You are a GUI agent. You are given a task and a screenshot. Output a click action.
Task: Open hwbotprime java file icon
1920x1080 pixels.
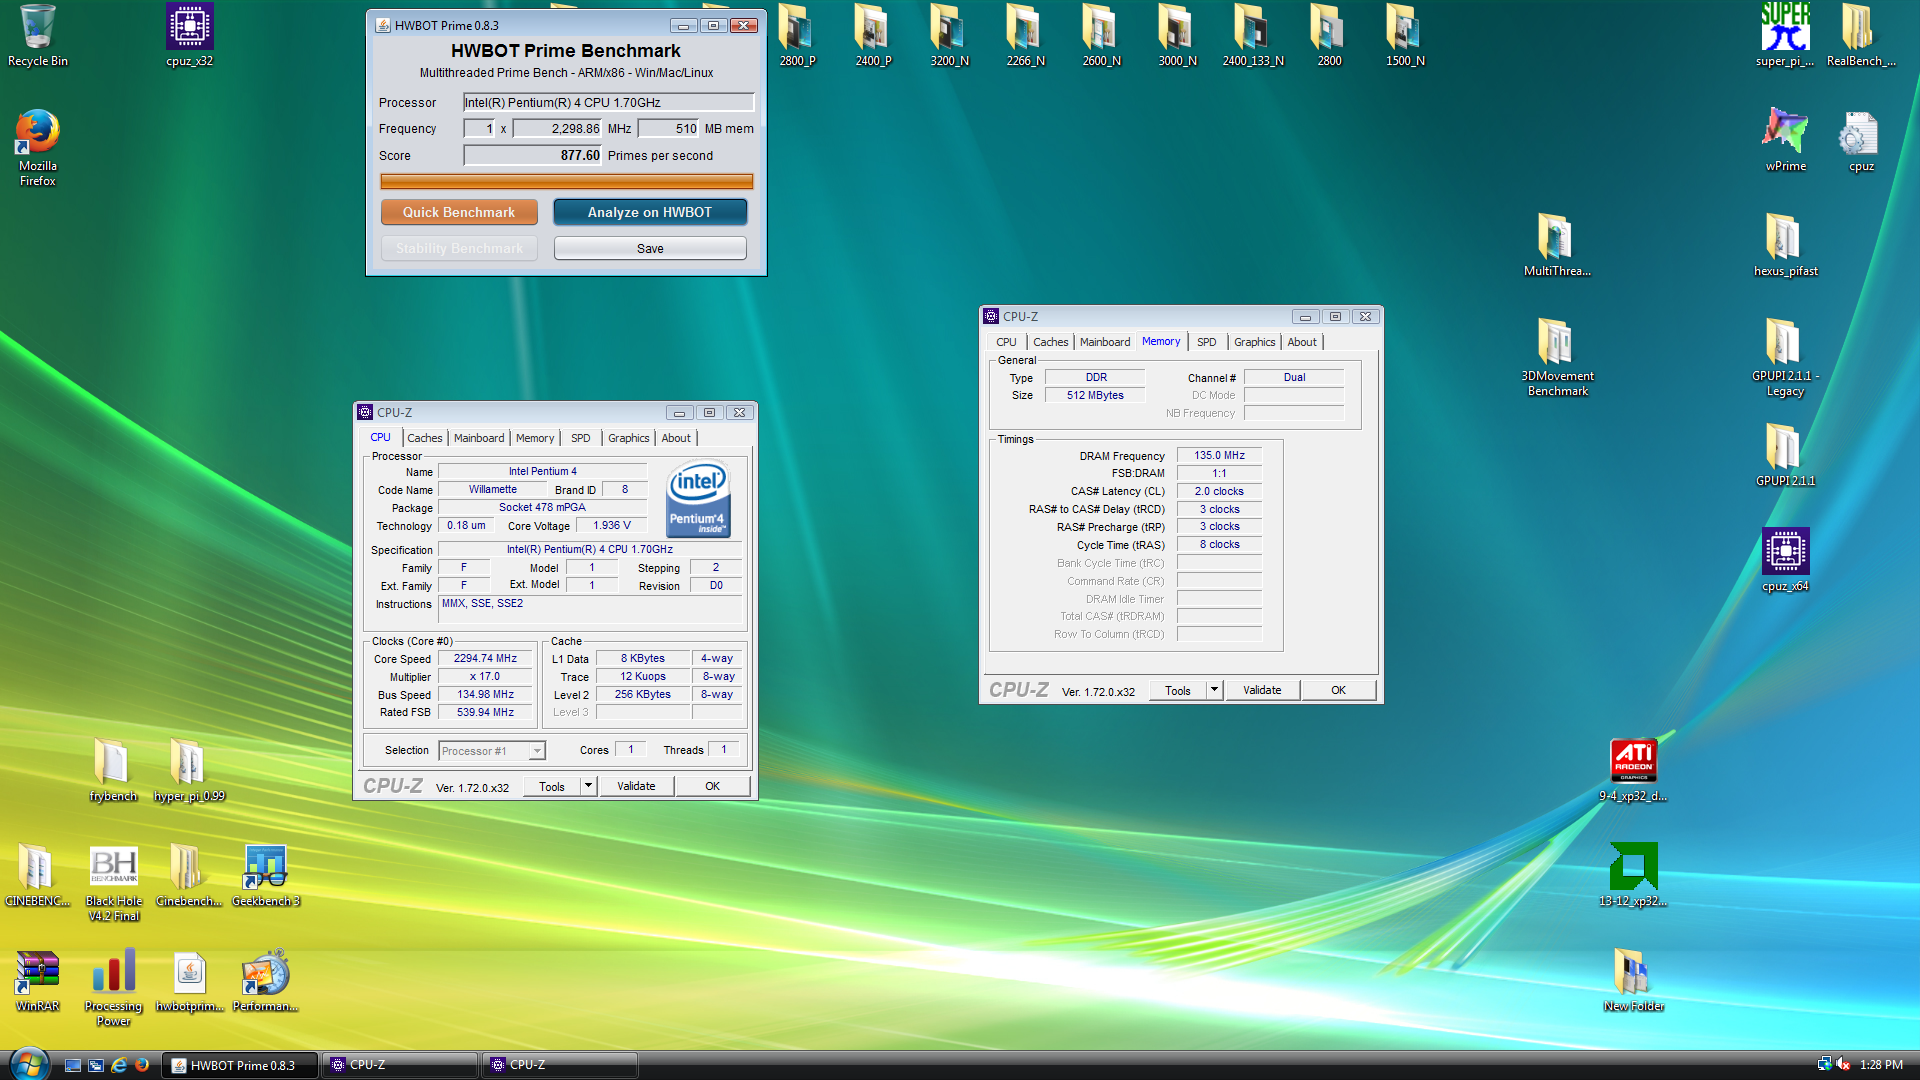coord(190,980)
